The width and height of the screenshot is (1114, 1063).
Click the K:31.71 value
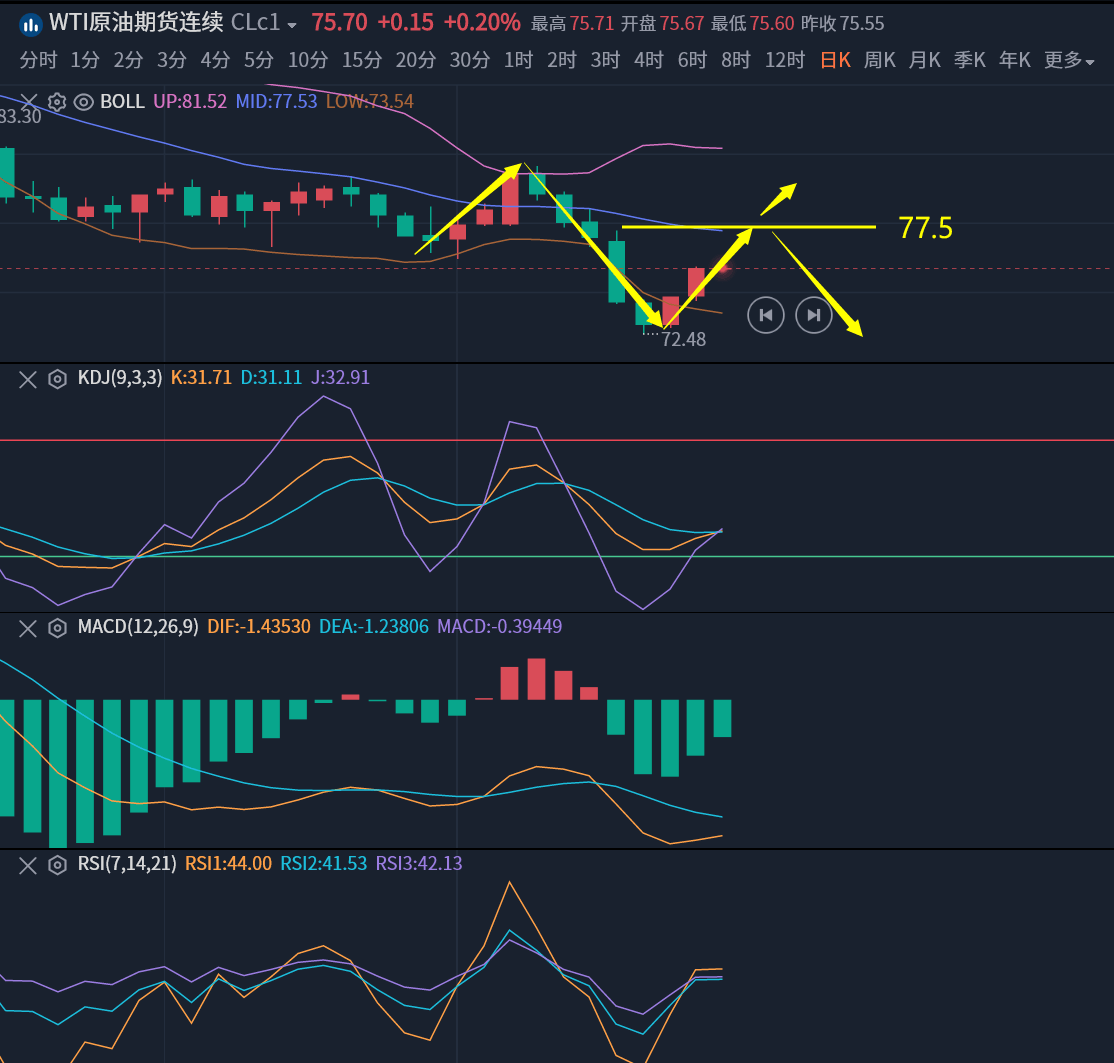click(201, 377)
